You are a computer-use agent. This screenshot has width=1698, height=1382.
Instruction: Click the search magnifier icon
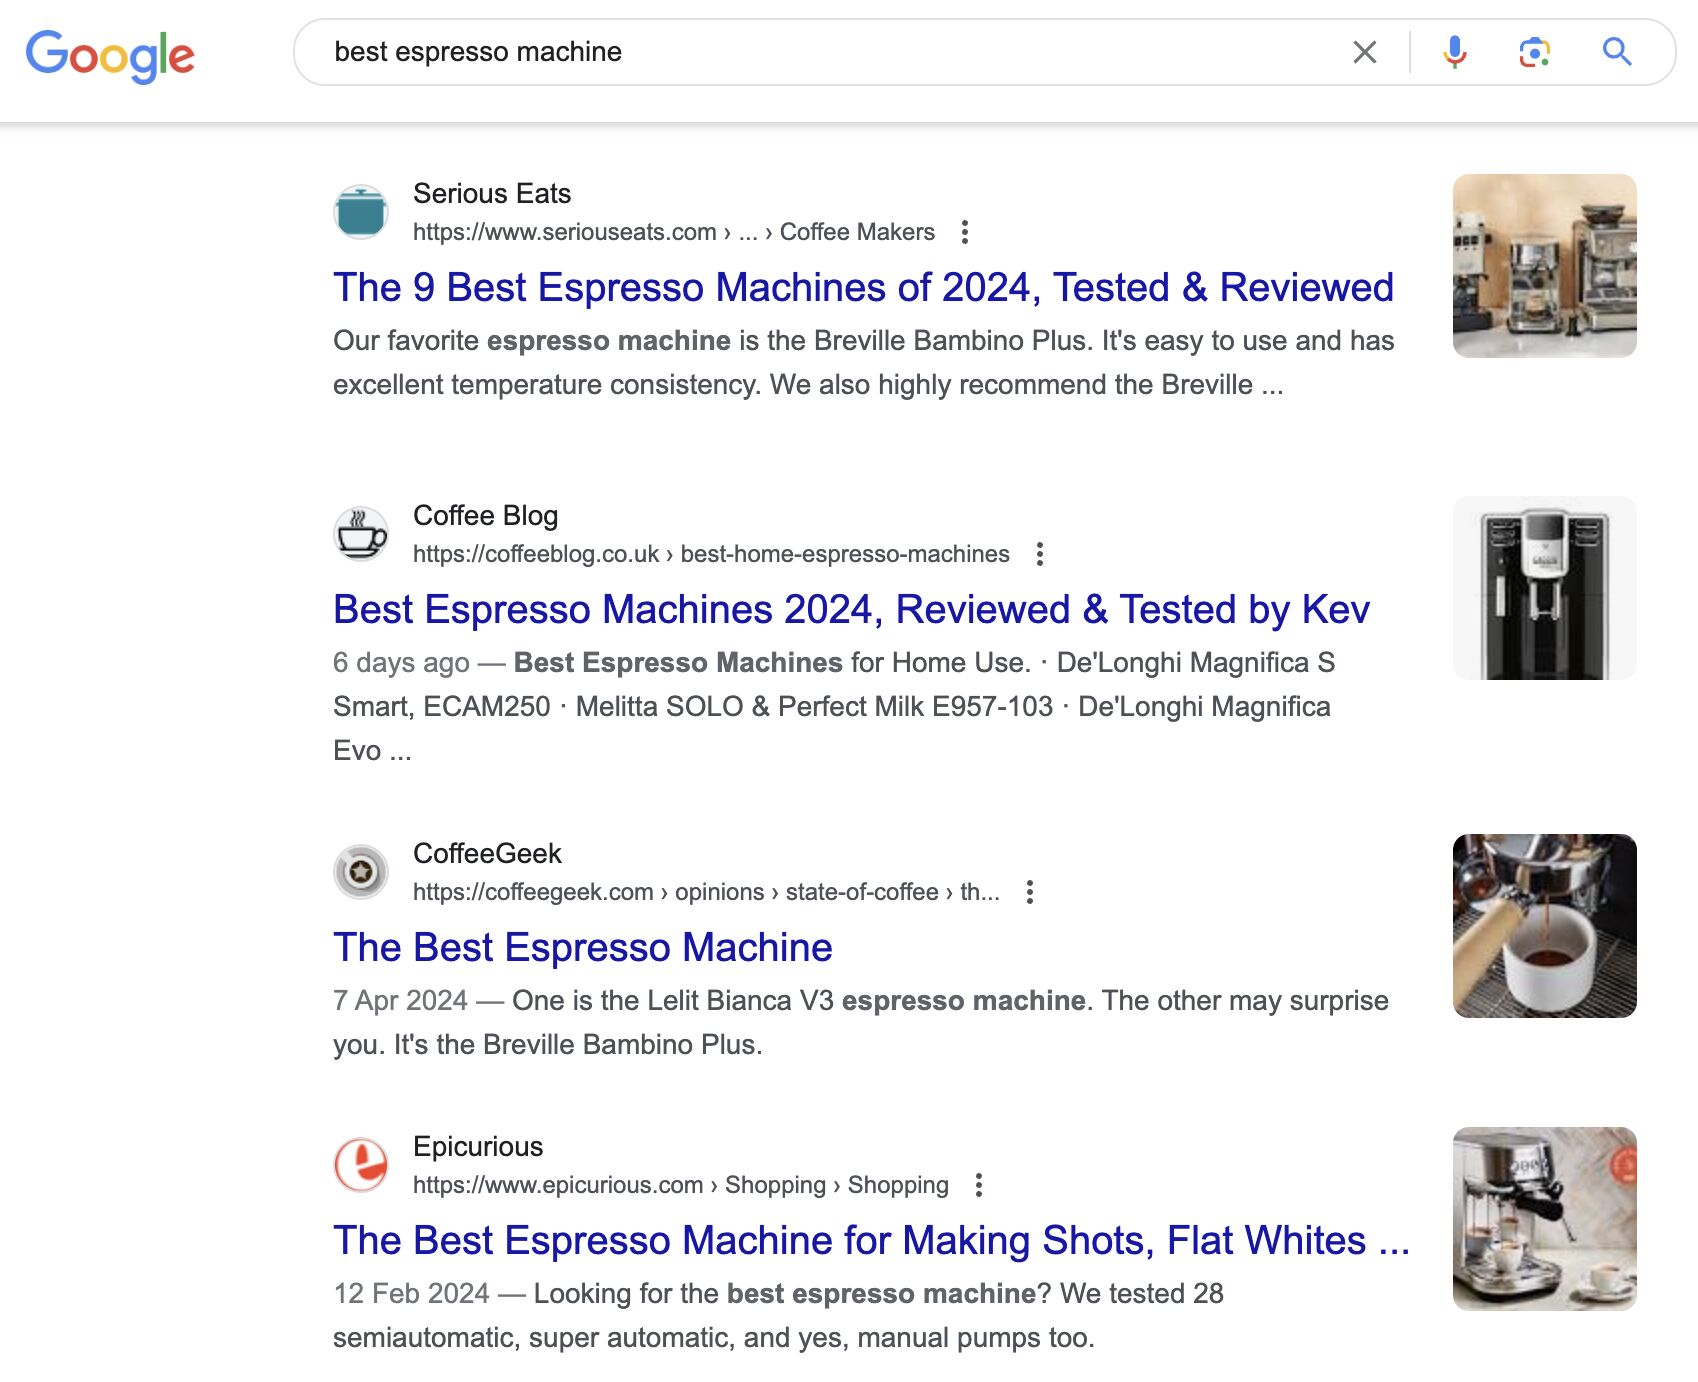(x=1617, y=52)
